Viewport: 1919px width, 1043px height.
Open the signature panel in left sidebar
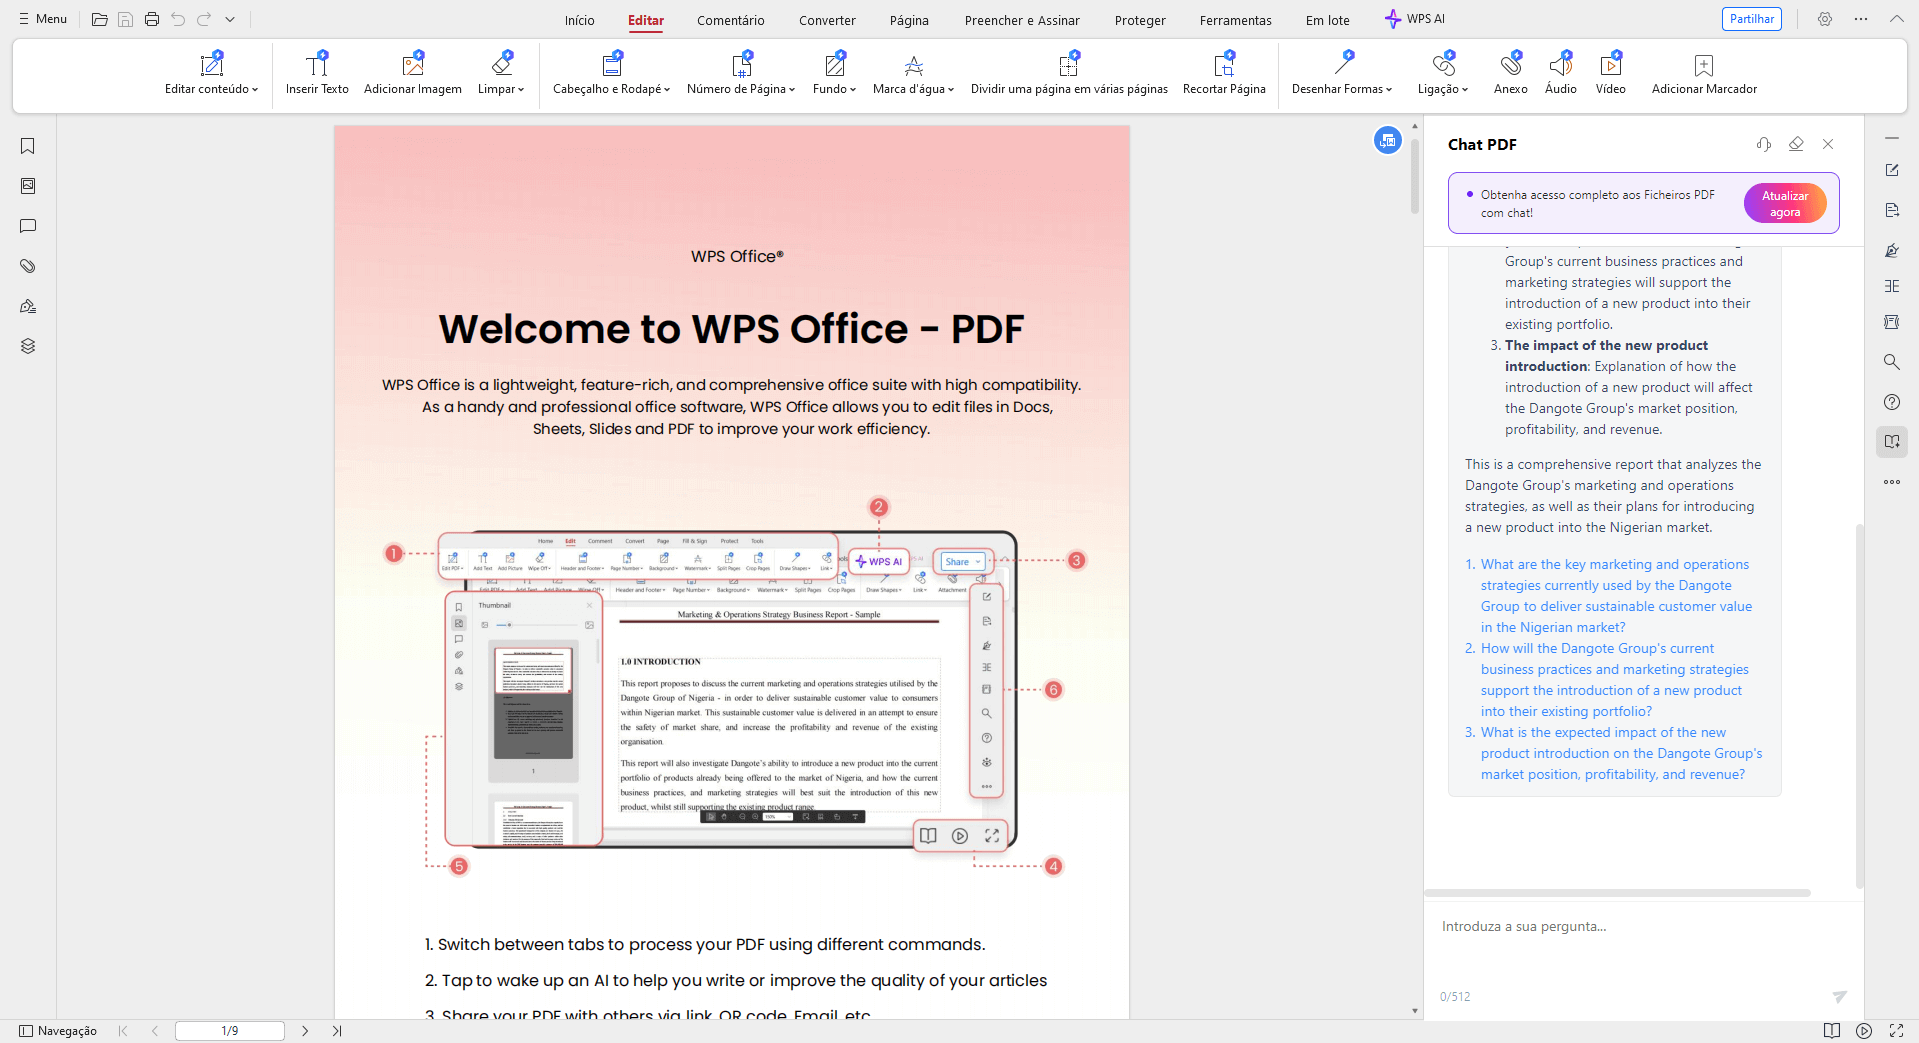pos(28,306)
